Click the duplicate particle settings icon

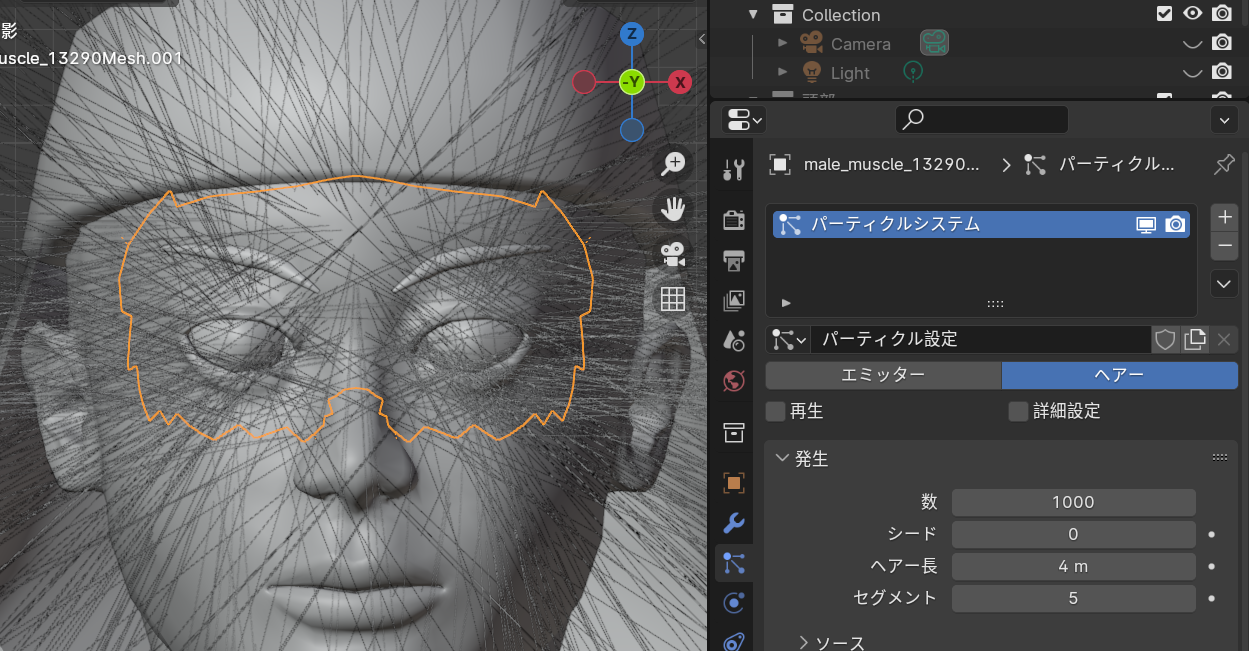[x=1195, y=339]
